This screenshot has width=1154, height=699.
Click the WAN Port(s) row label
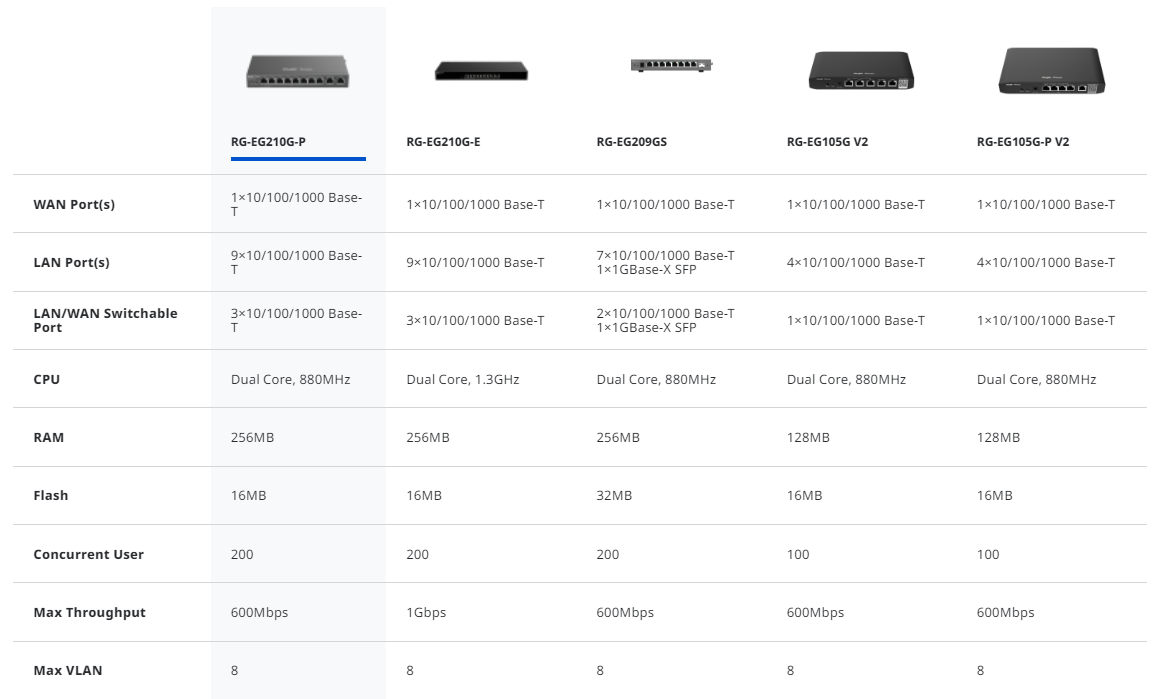coord(74,205)
